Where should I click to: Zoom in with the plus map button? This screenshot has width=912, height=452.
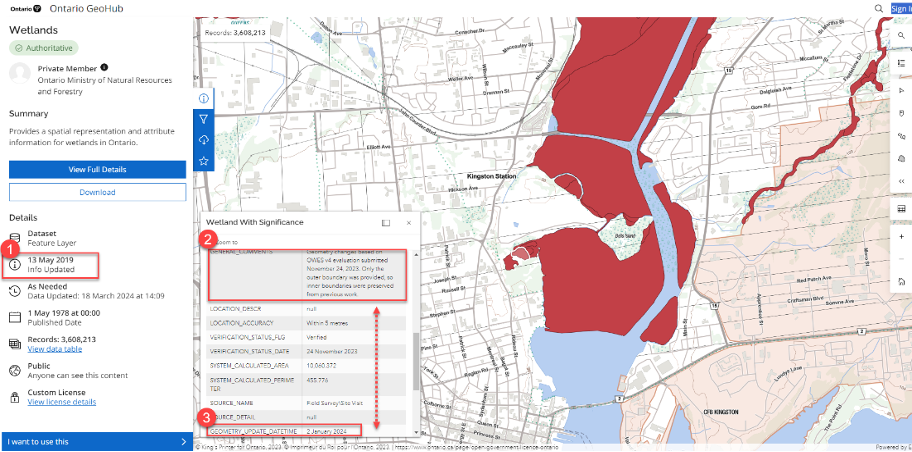[x=901, y=237]
